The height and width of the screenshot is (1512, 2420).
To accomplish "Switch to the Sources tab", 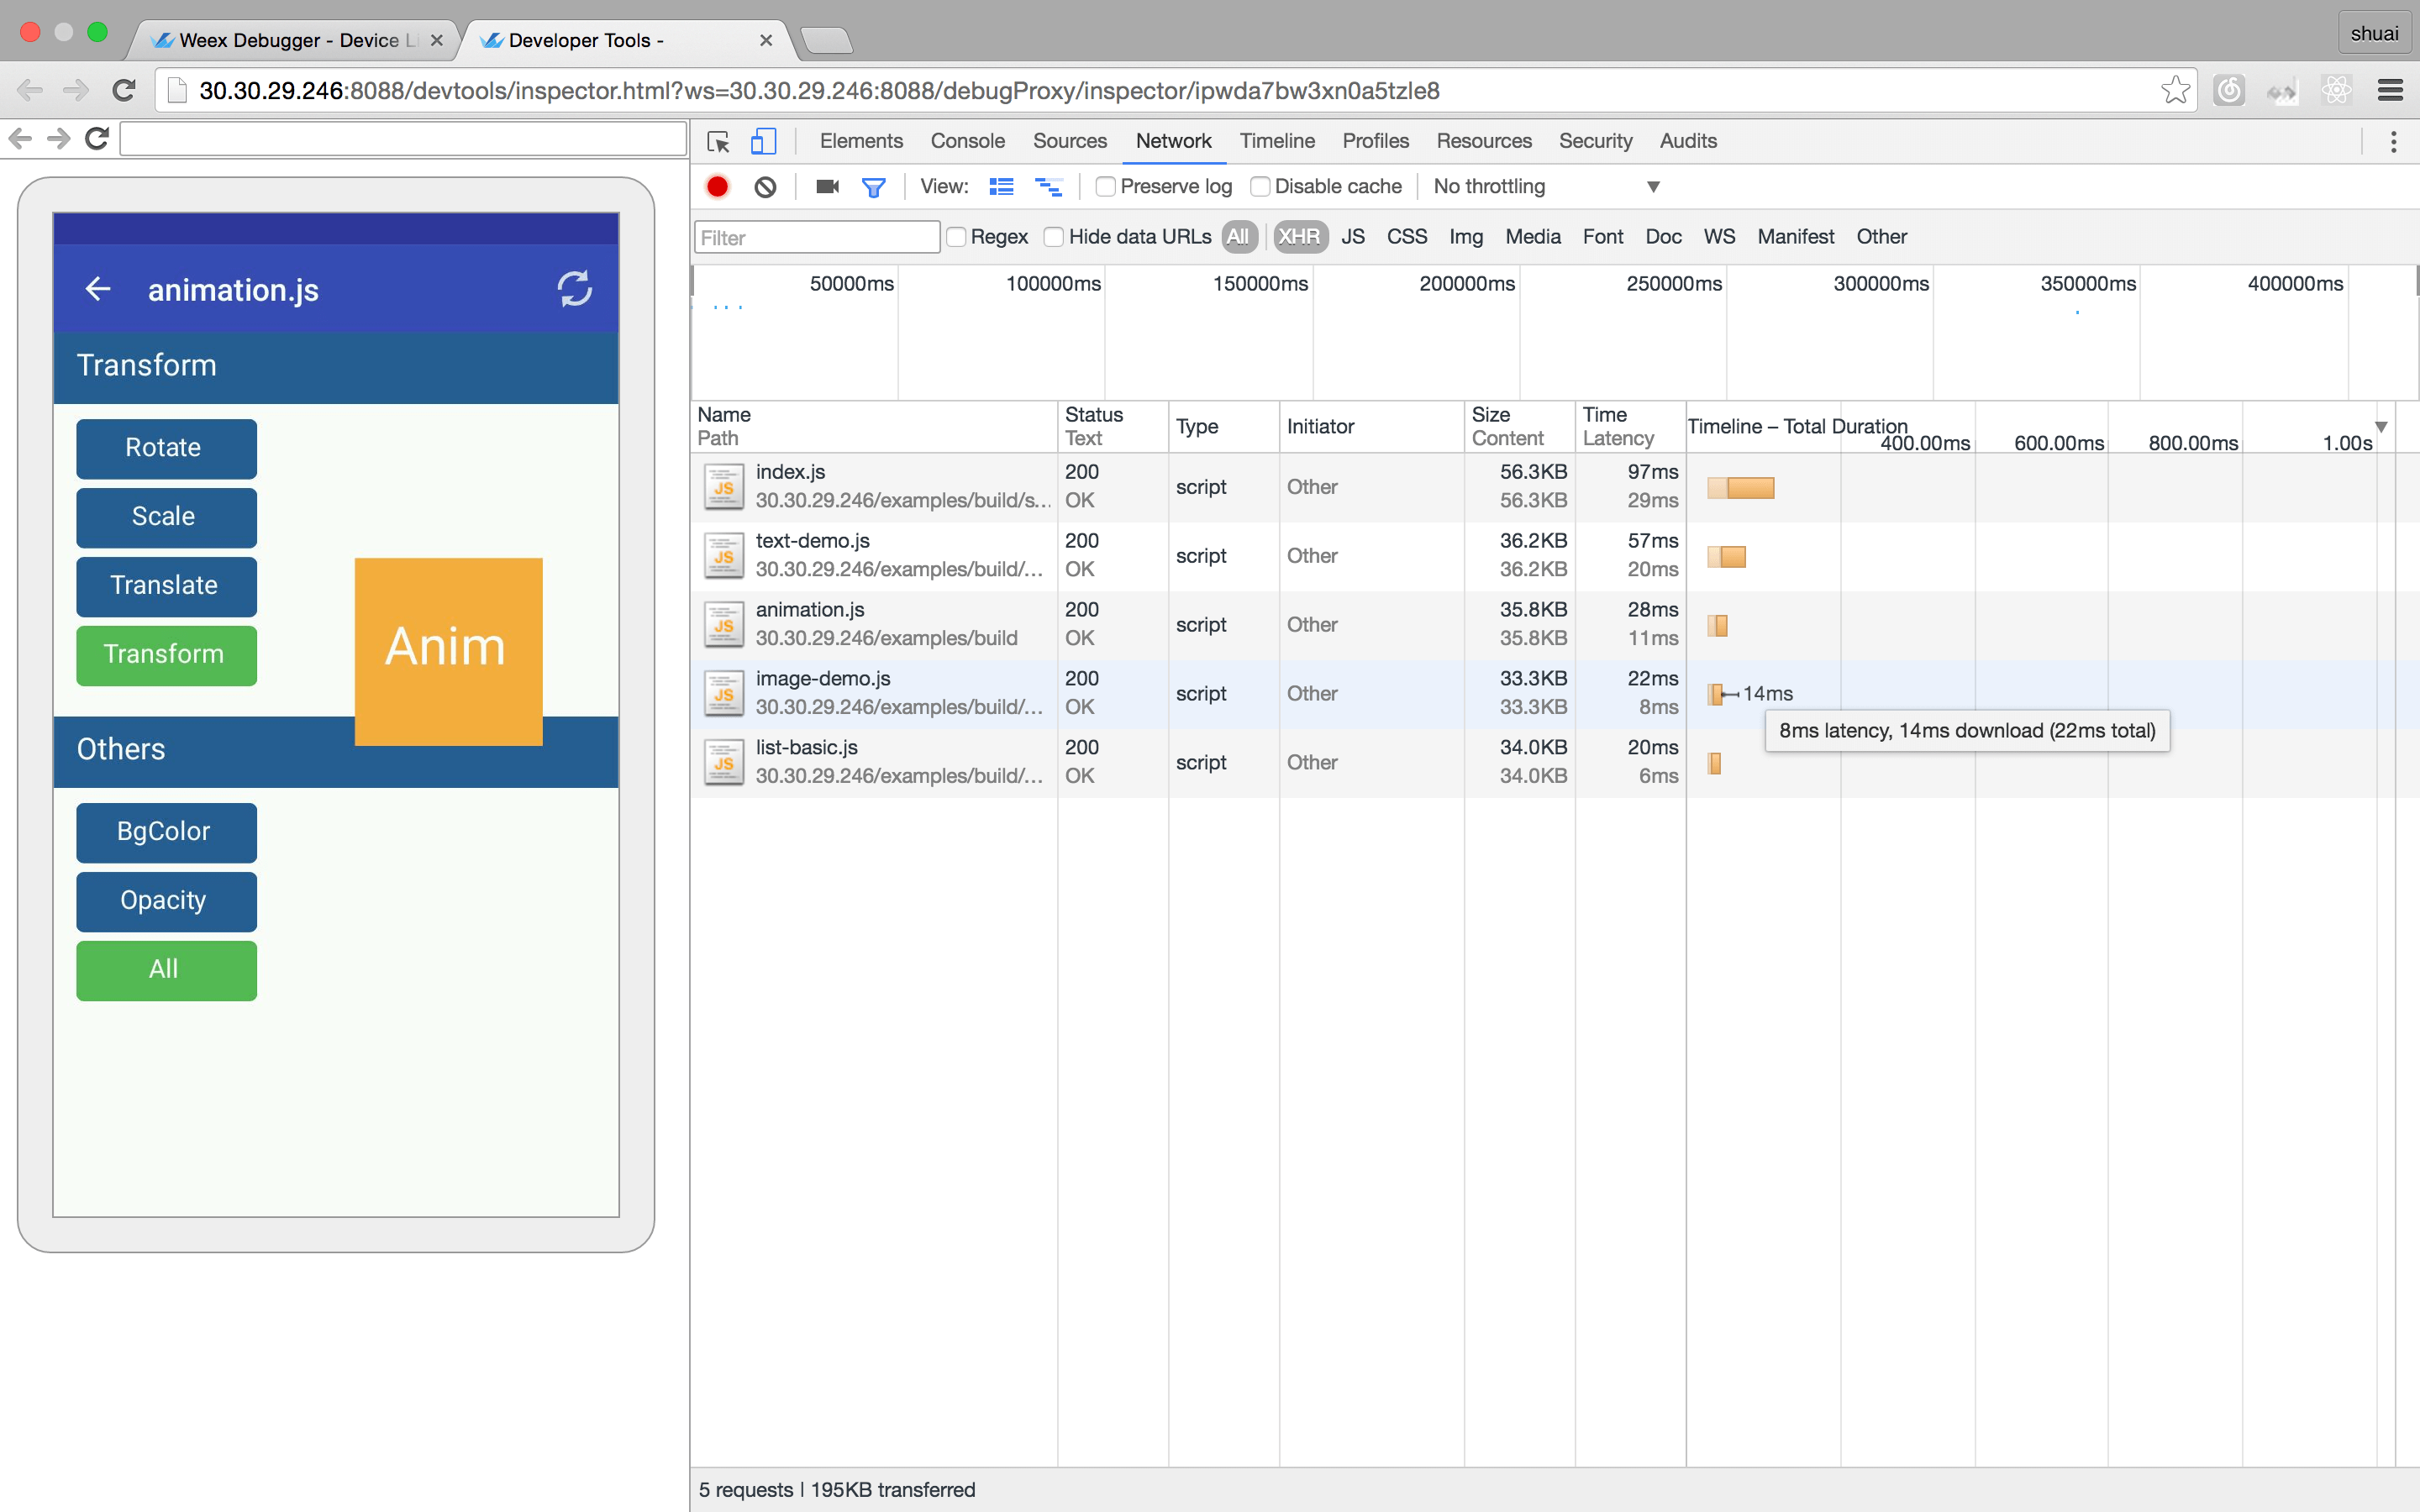I will (1069, 141).
